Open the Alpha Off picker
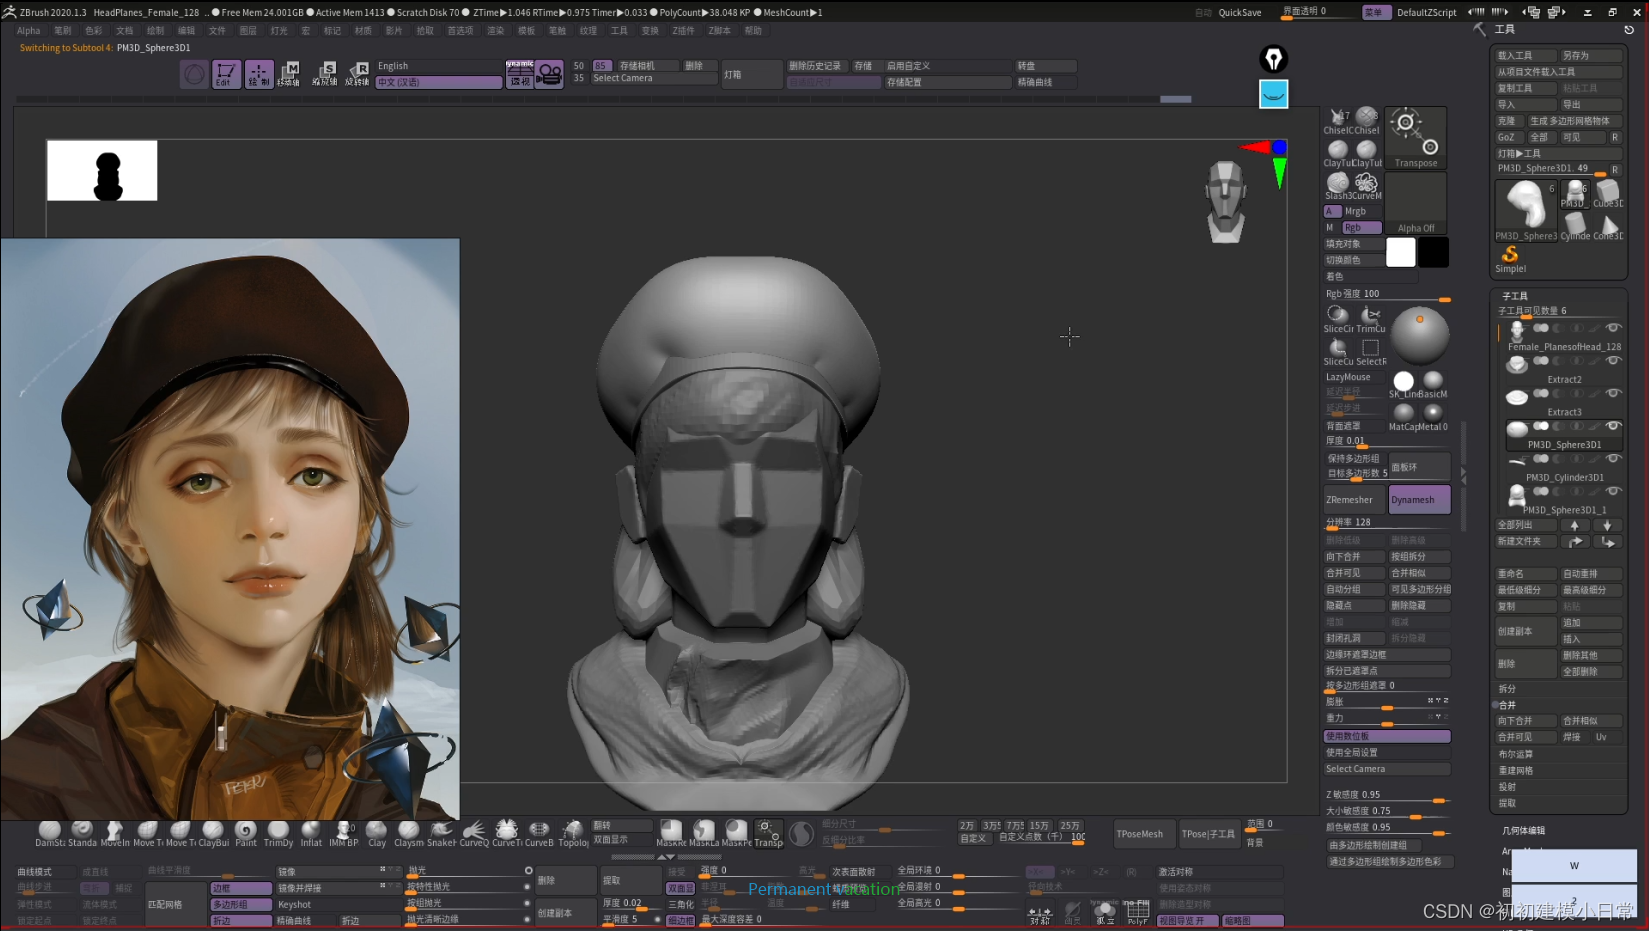 1415,204
